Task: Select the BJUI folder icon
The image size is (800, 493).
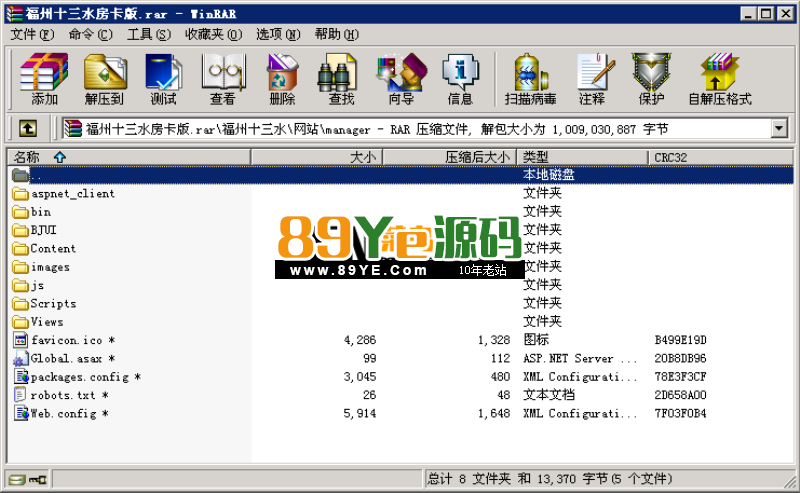Action: point(20,230)
